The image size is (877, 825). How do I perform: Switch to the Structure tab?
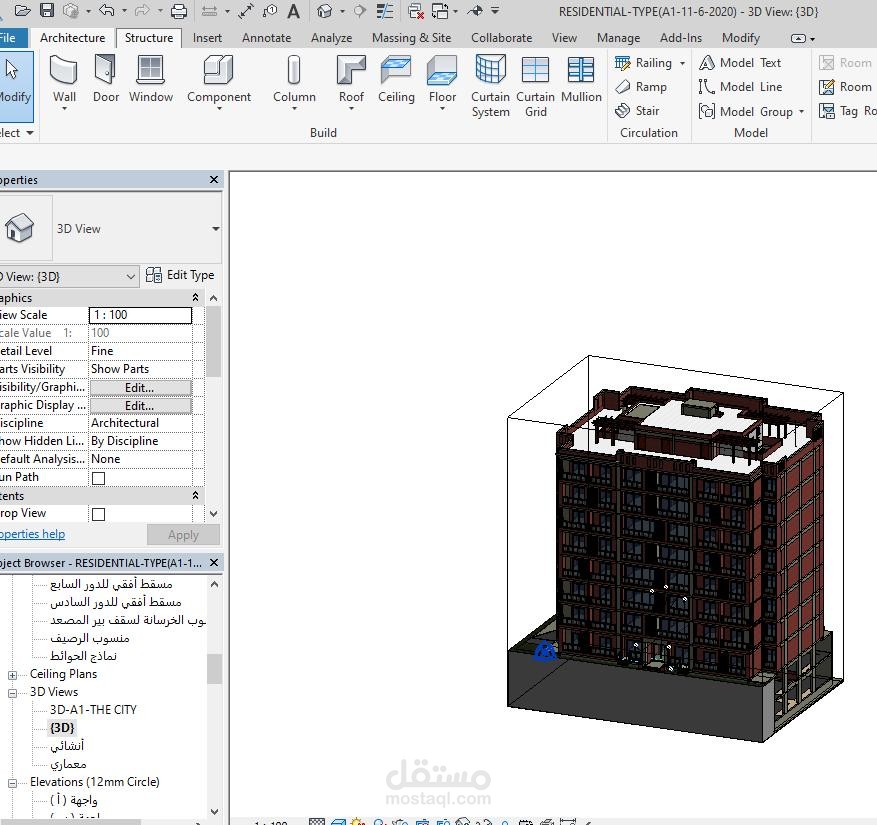tap(149, 38)
